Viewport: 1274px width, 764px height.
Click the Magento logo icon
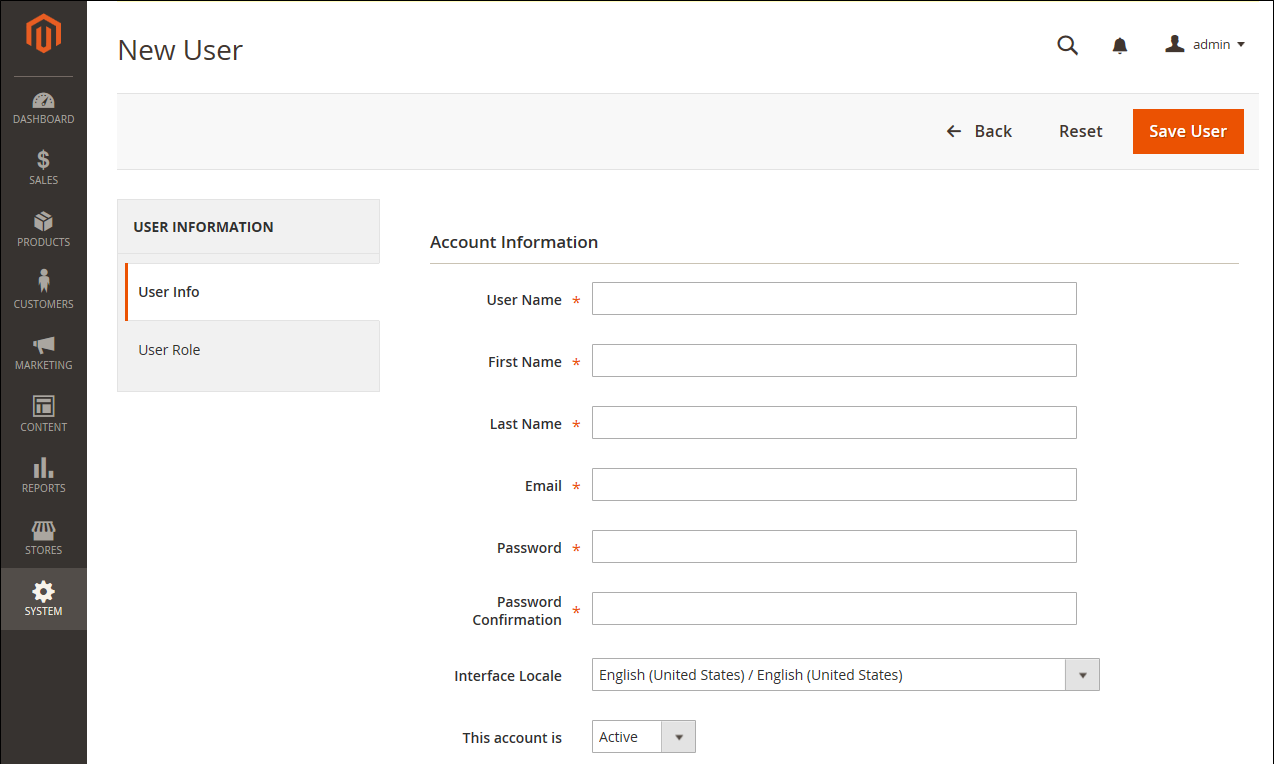coord(43,35)
